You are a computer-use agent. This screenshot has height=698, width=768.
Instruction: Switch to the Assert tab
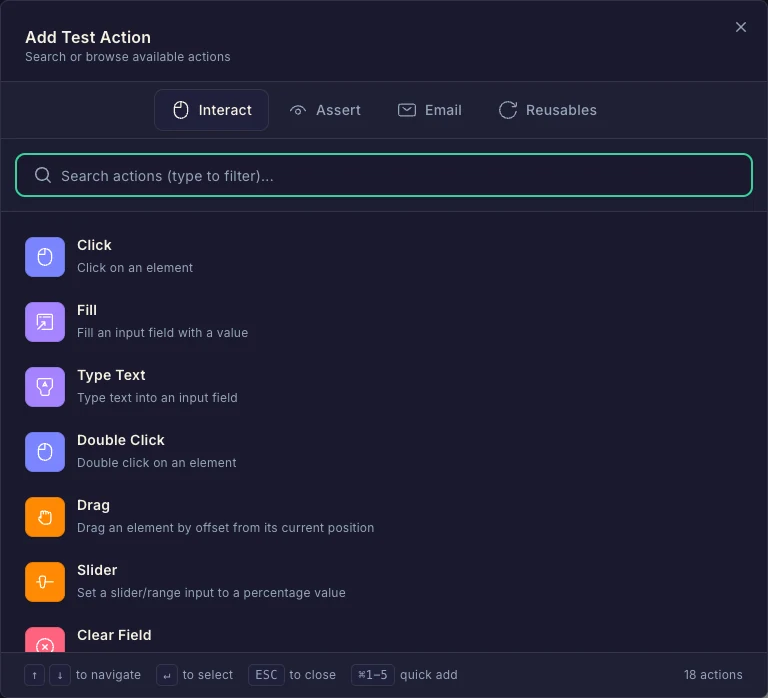pos(325,110)
